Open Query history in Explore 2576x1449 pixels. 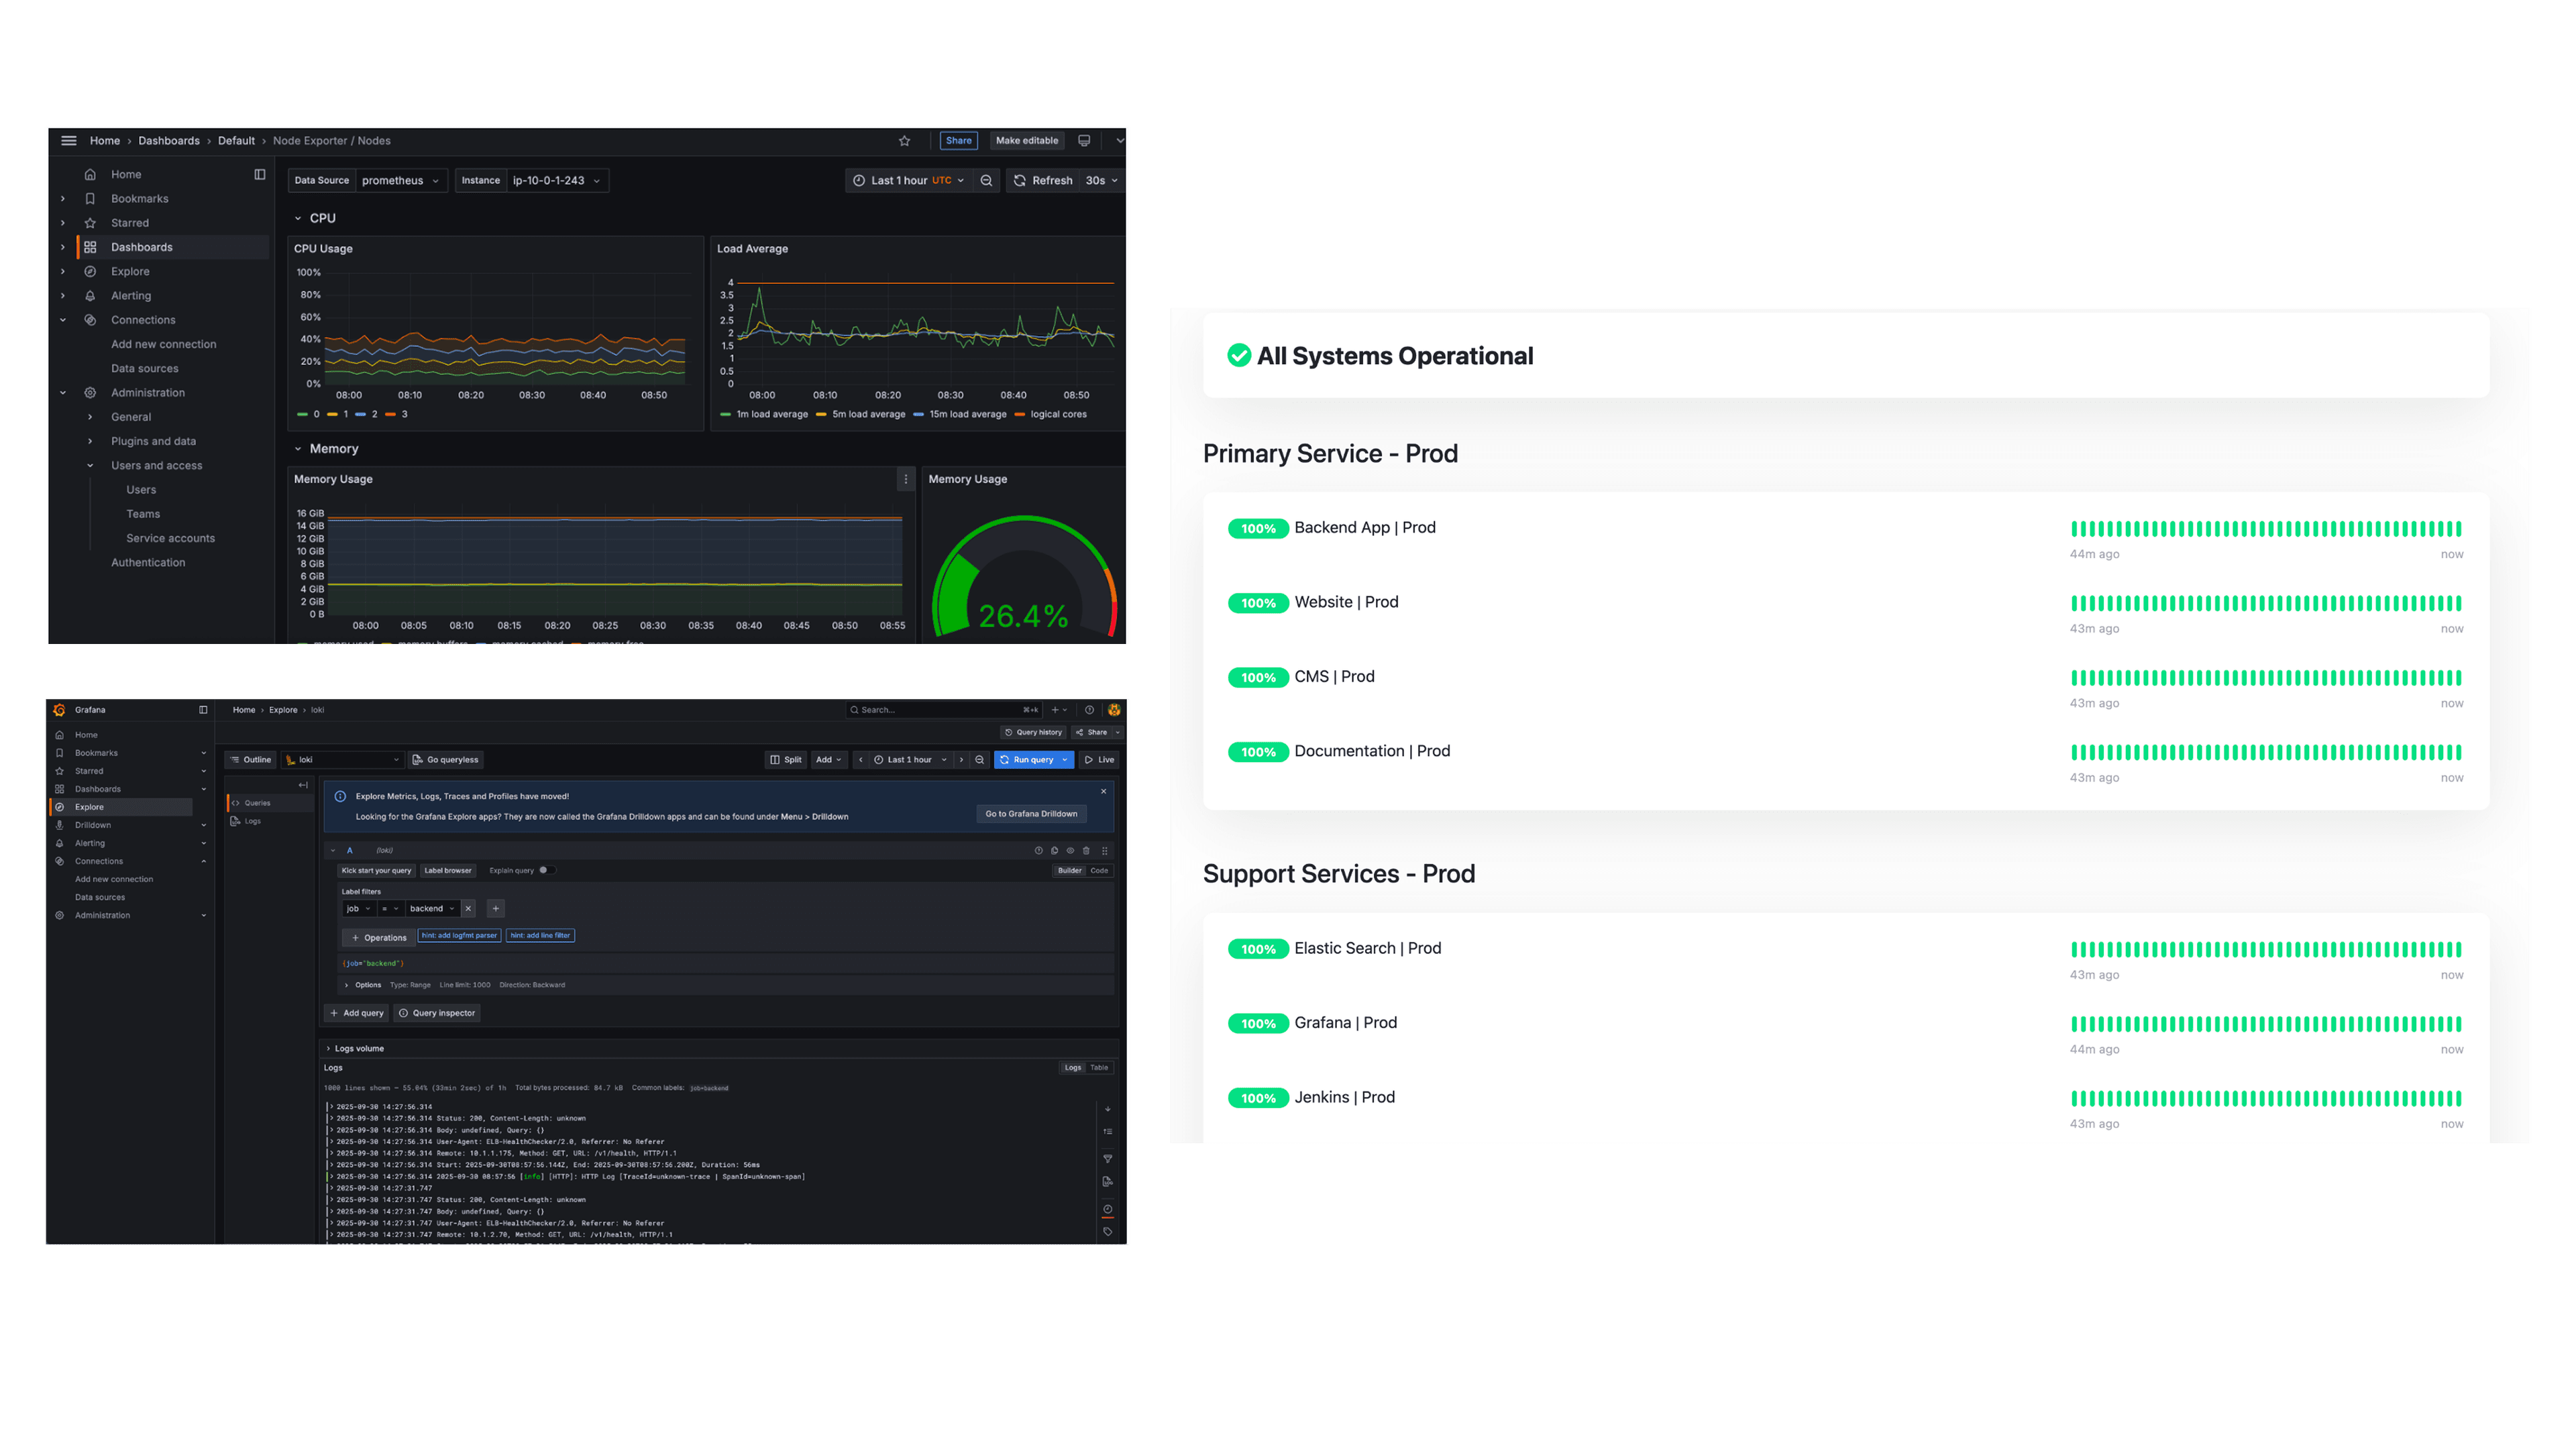[1033, 732]
